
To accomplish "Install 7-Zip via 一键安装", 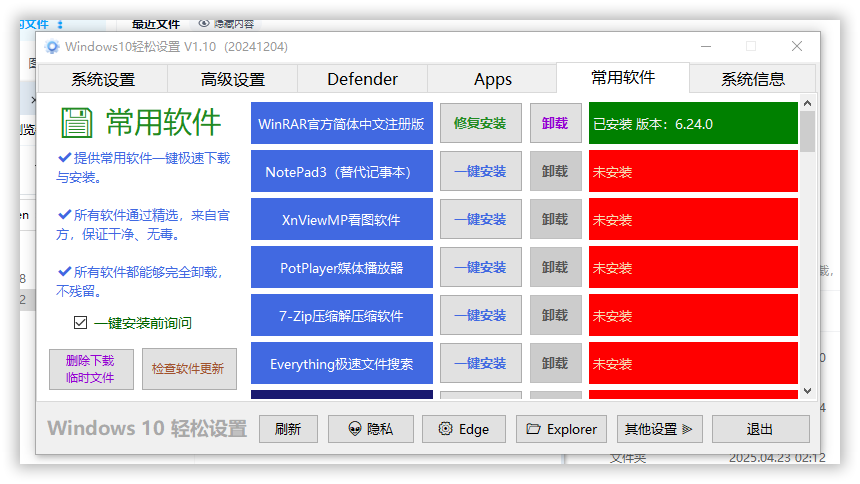I will (x=480, y=316).
